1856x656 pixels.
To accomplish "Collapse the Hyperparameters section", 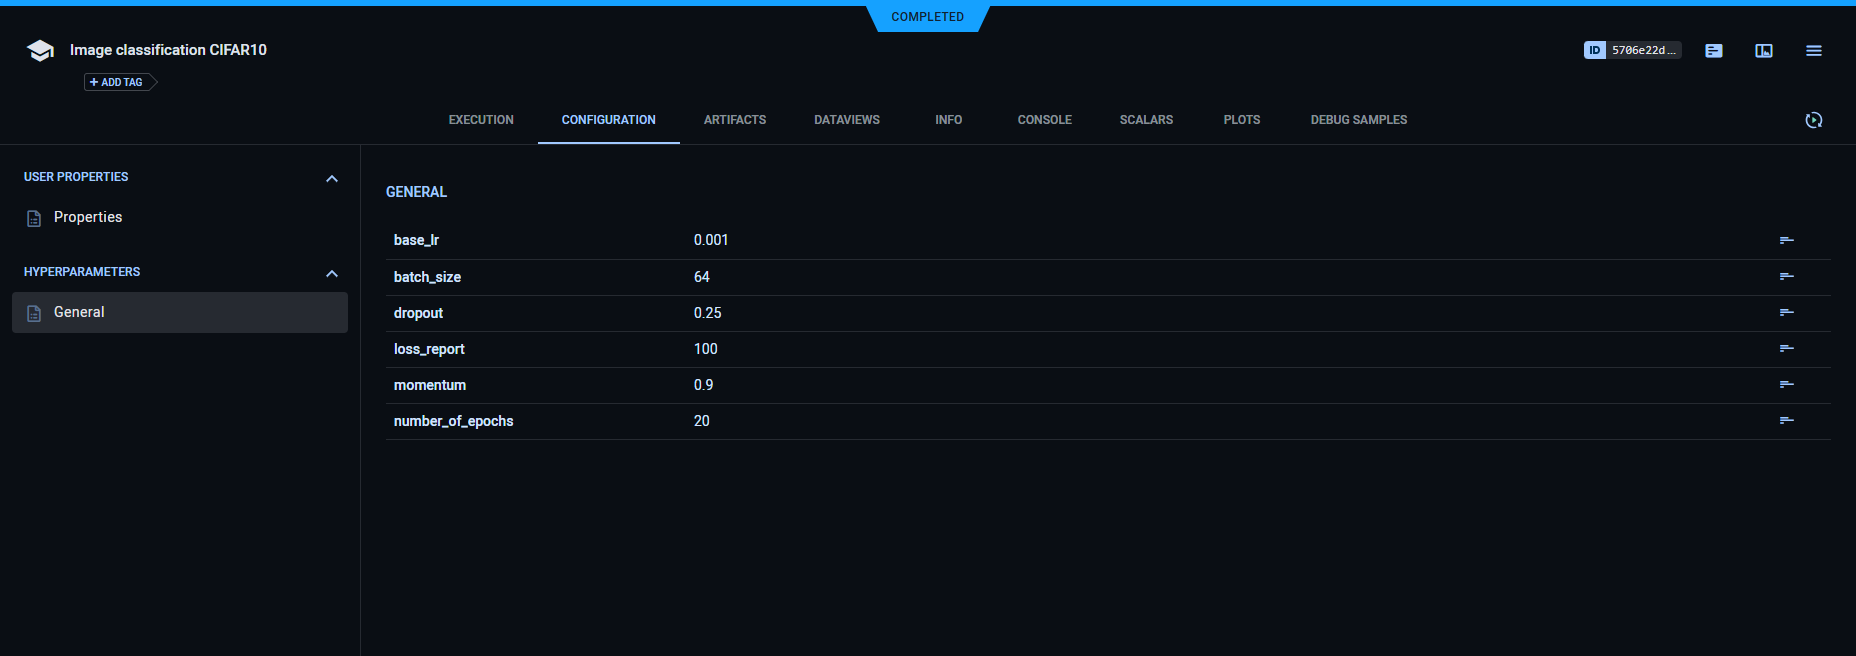I will tap(332, 273).
